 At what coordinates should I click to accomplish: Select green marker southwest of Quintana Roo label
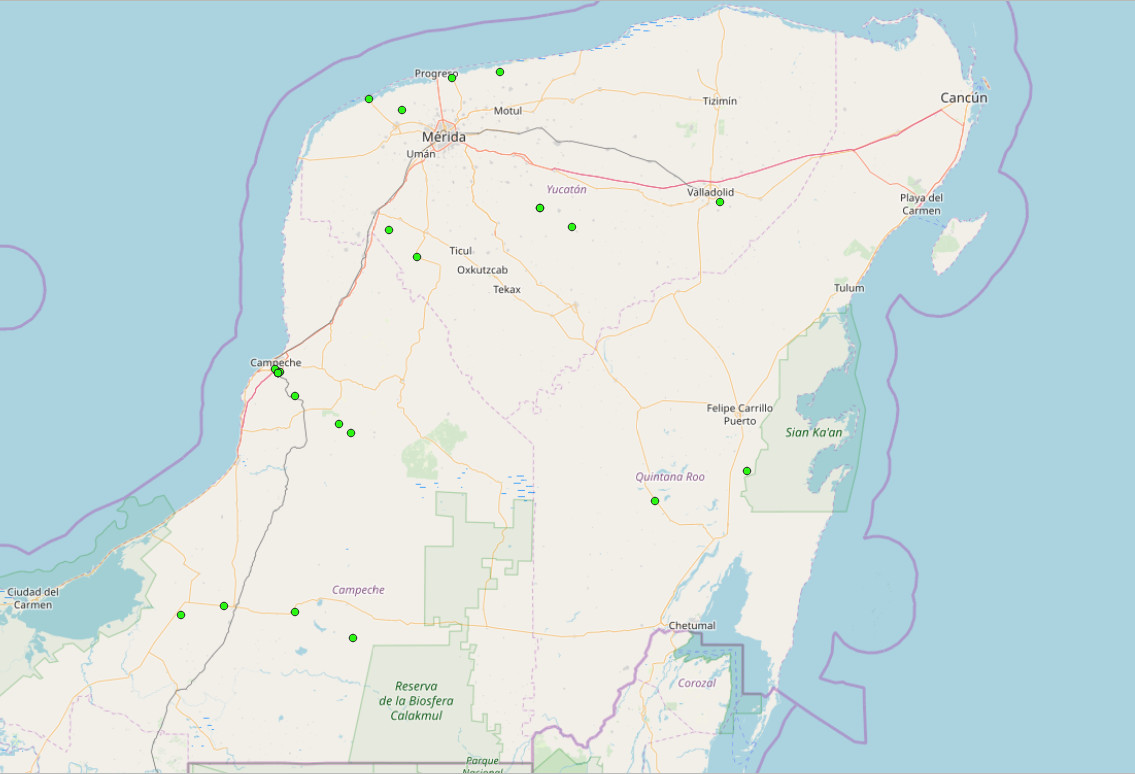pos(655,501)
